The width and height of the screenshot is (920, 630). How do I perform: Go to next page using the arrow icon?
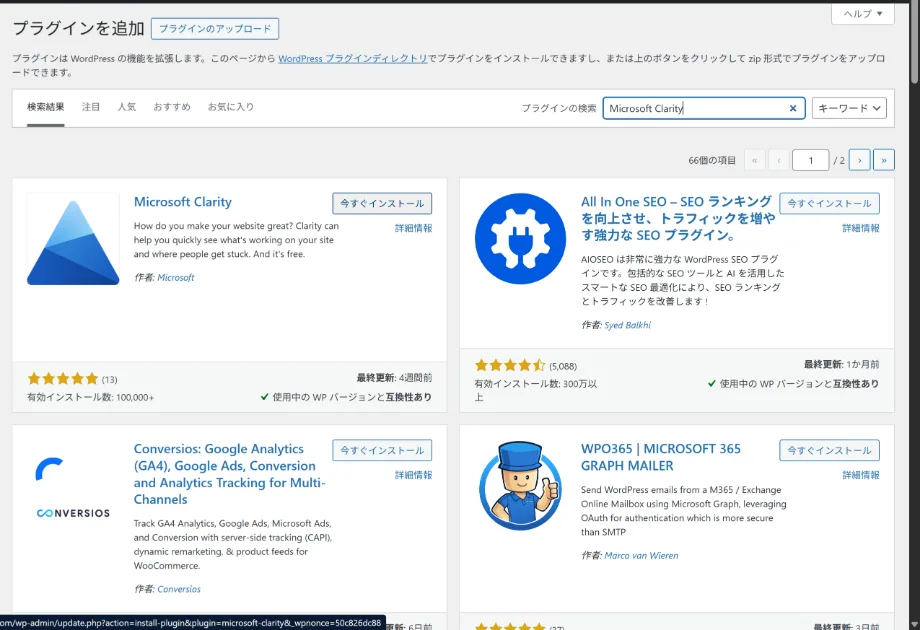pos(859,159)
